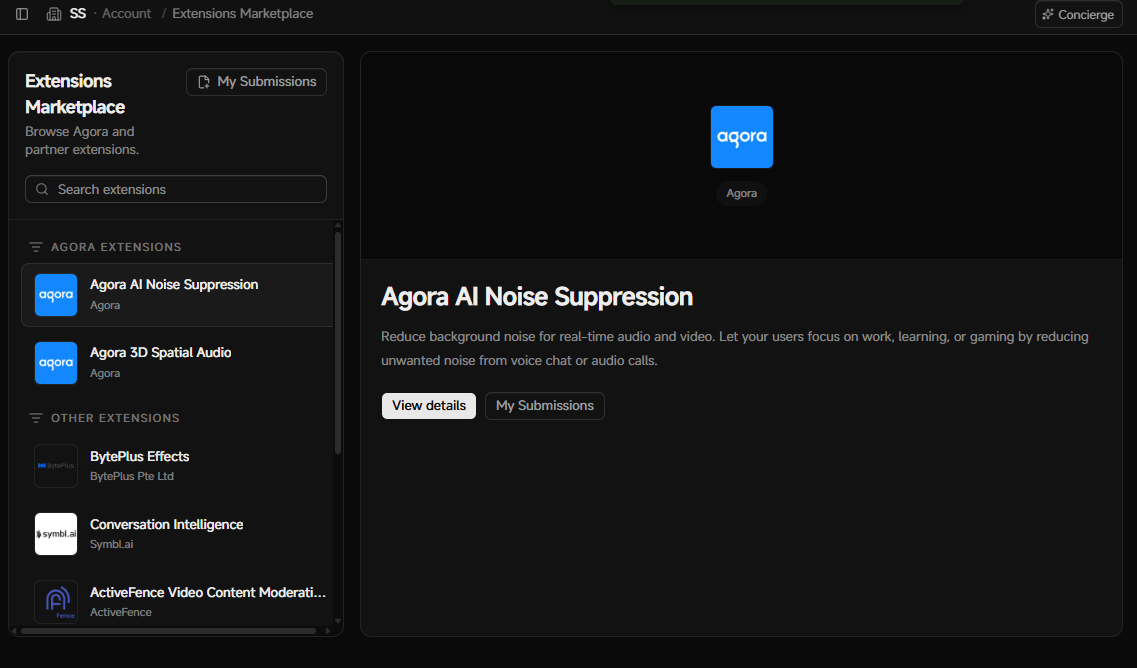Select Extensions Marketplace breadcrumb

[242, 14]
